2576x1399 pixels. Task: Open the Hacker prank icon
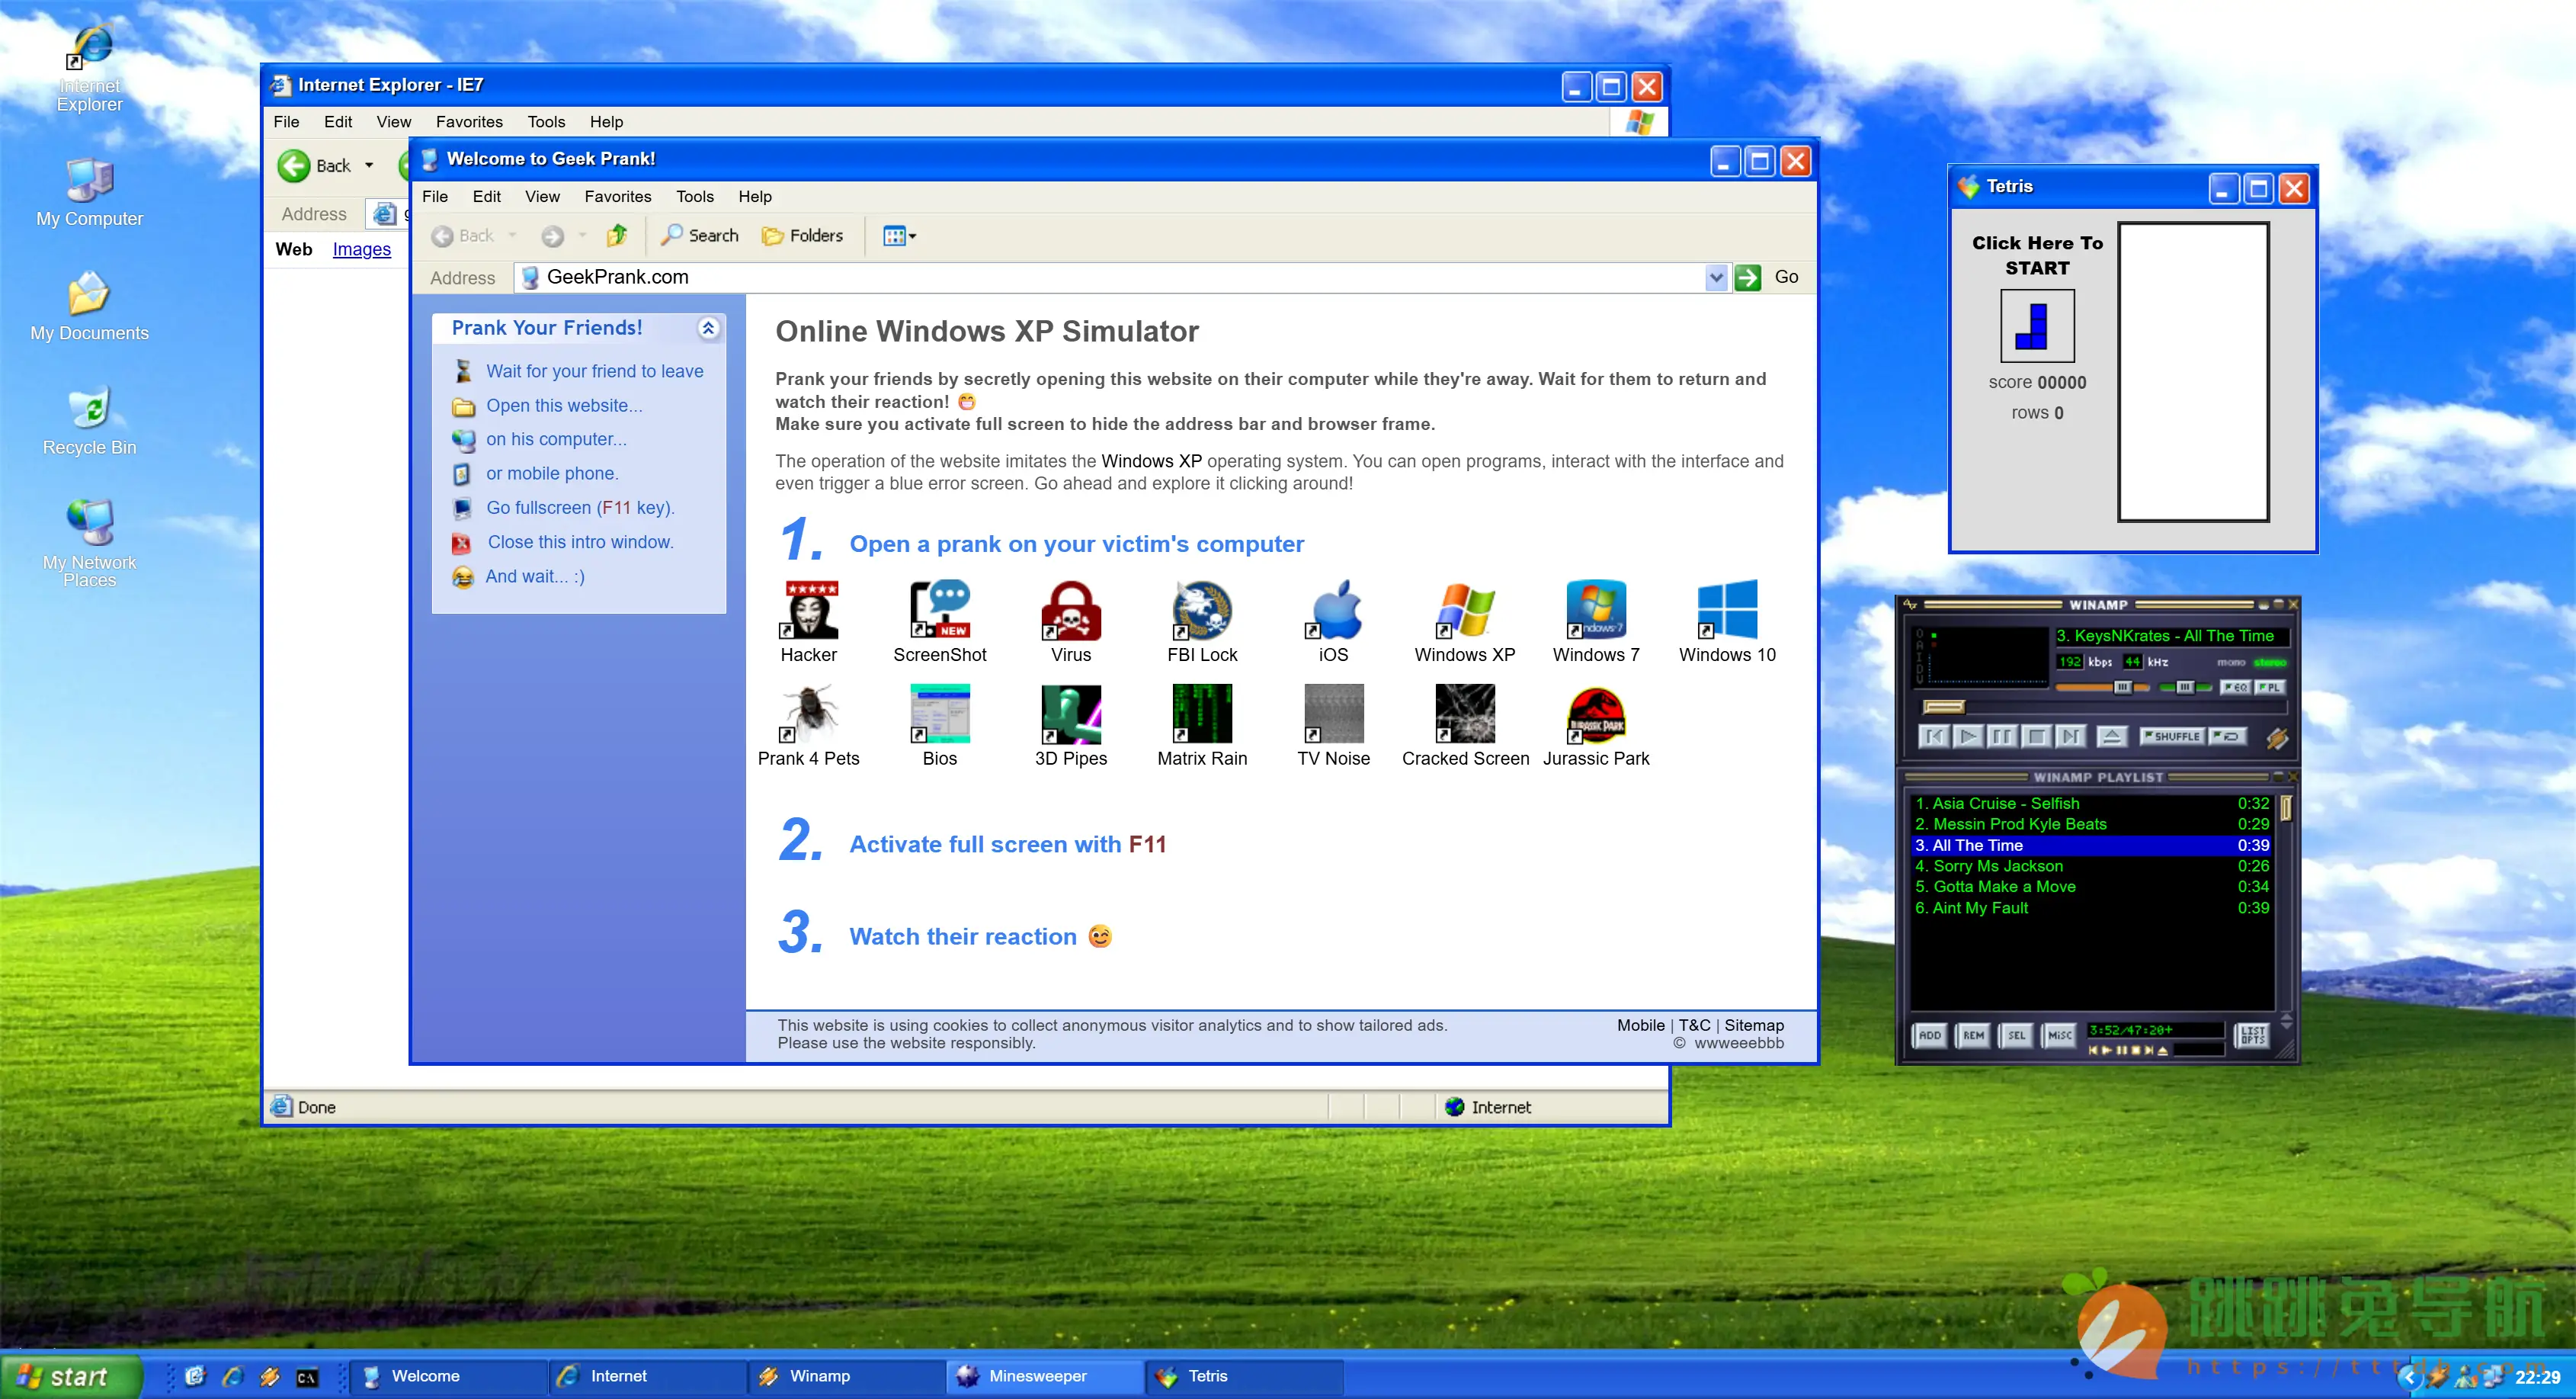[809, 622]
